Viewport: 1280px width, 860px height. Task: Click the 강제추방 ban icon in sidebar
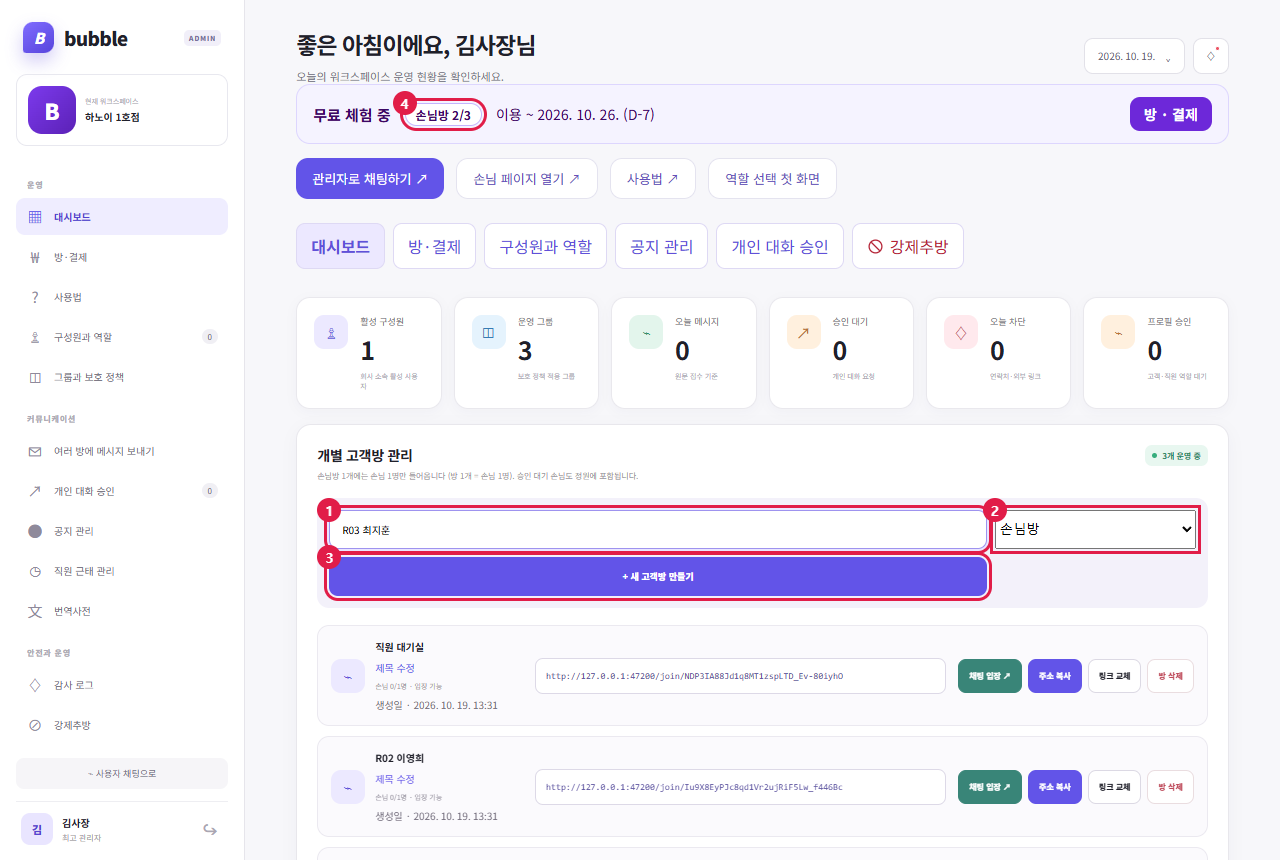pos(35,725)
